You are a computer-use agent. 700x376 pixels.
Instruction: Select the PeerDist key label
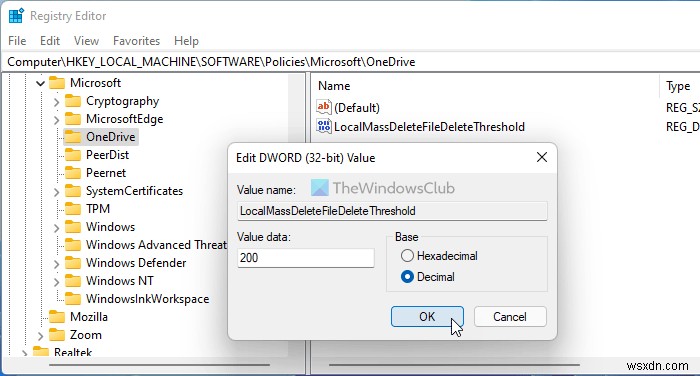(108, 155)
